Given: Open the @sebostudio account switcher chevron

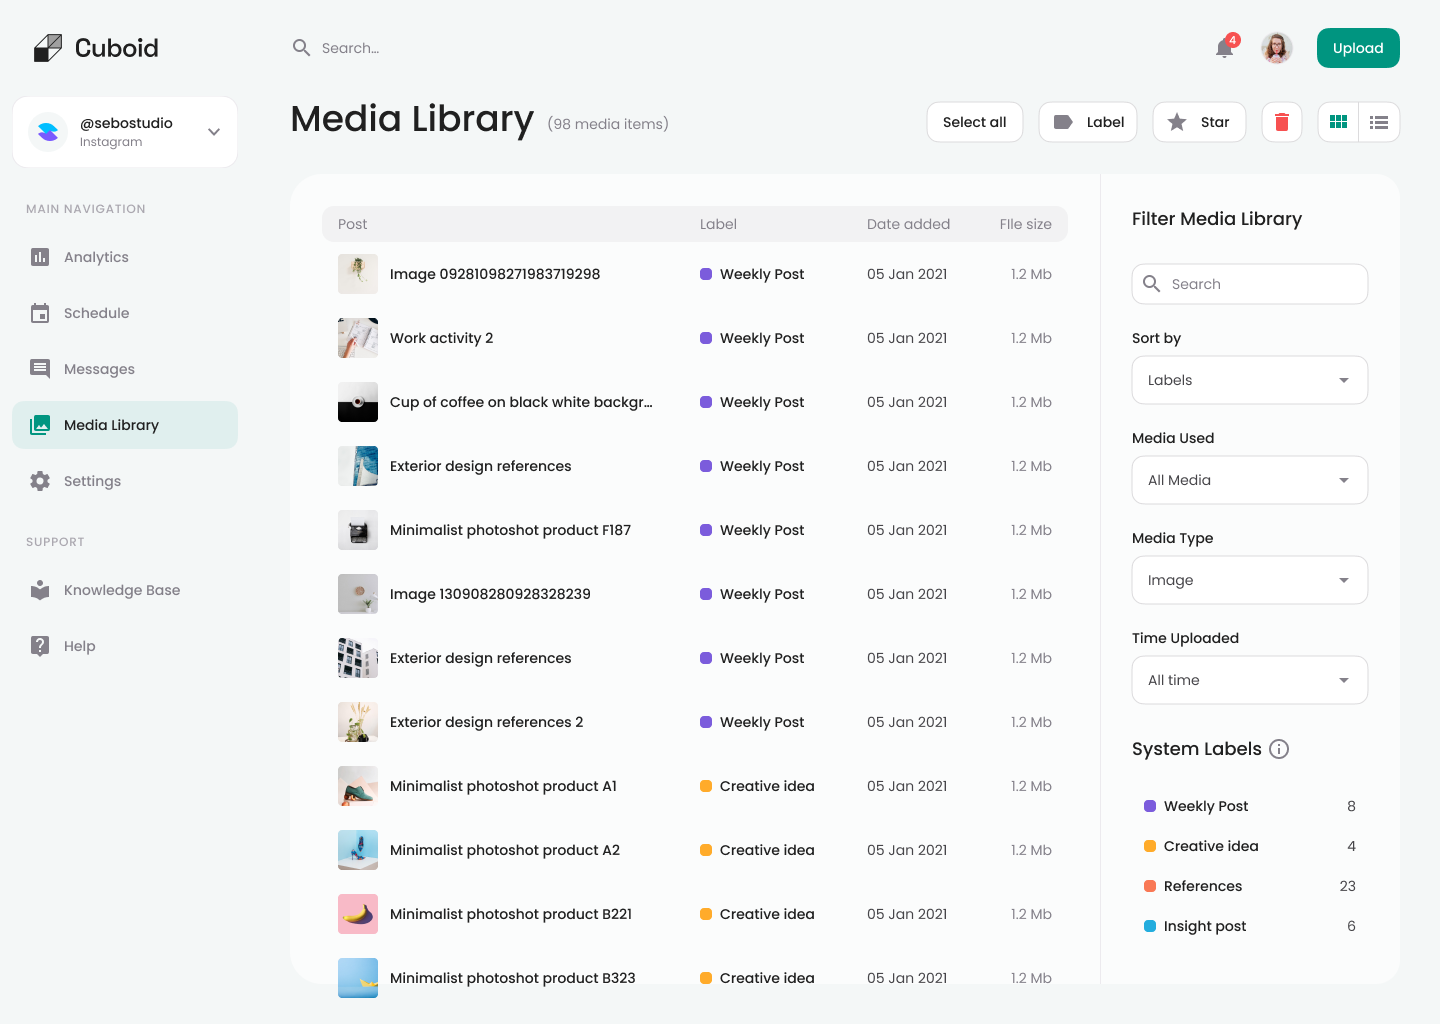Looking at the screenshot, I should pos(212,131).
